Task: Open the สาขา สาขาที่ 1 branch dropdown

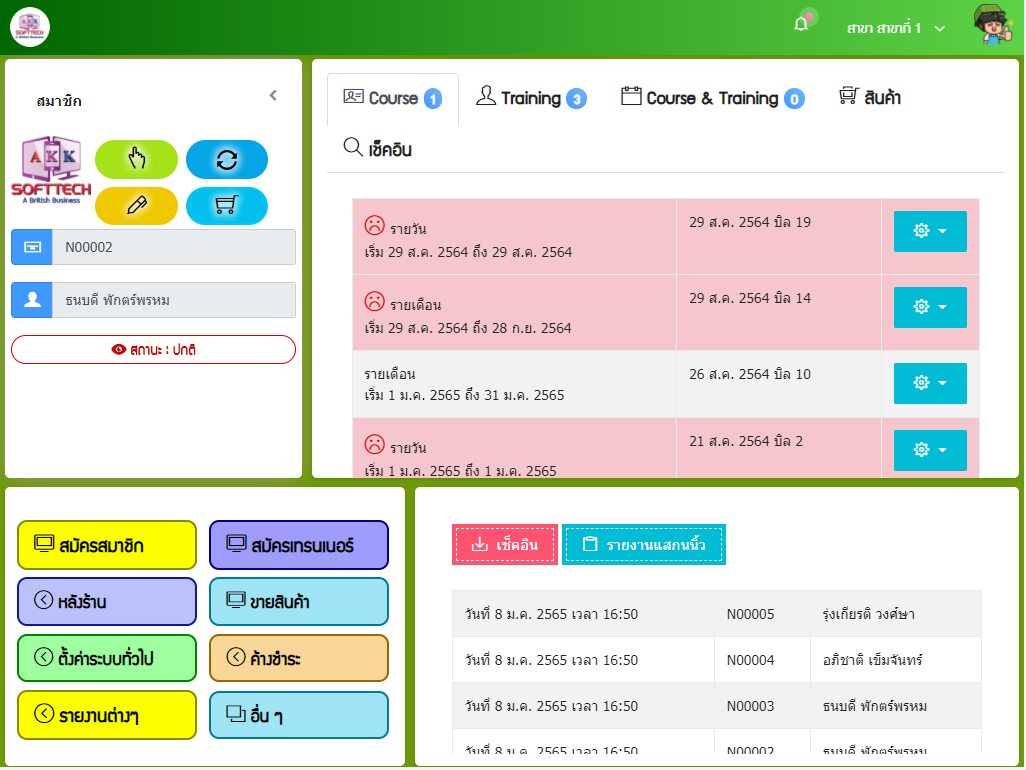Action: pos(895,28)
